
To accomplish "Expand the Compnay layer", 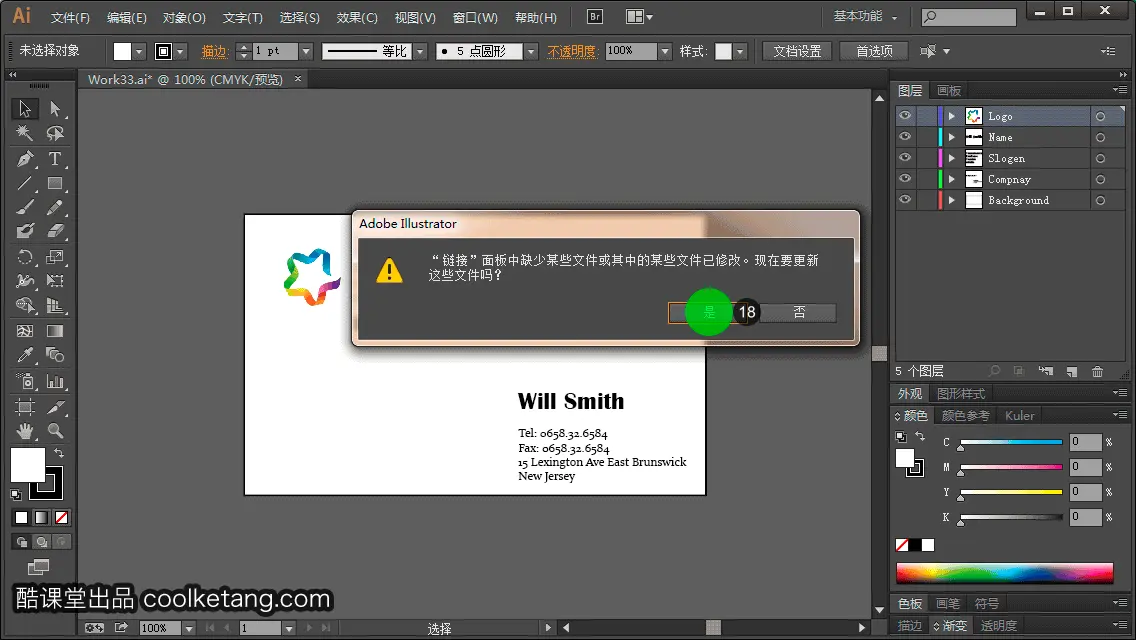I will [952, 179].
